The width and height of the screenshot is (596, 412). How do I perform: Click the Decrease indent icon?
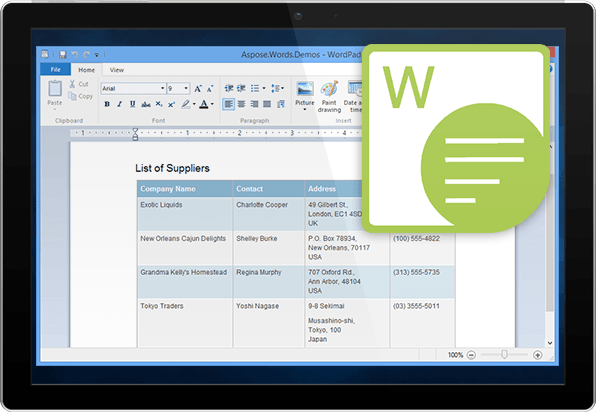228,88
